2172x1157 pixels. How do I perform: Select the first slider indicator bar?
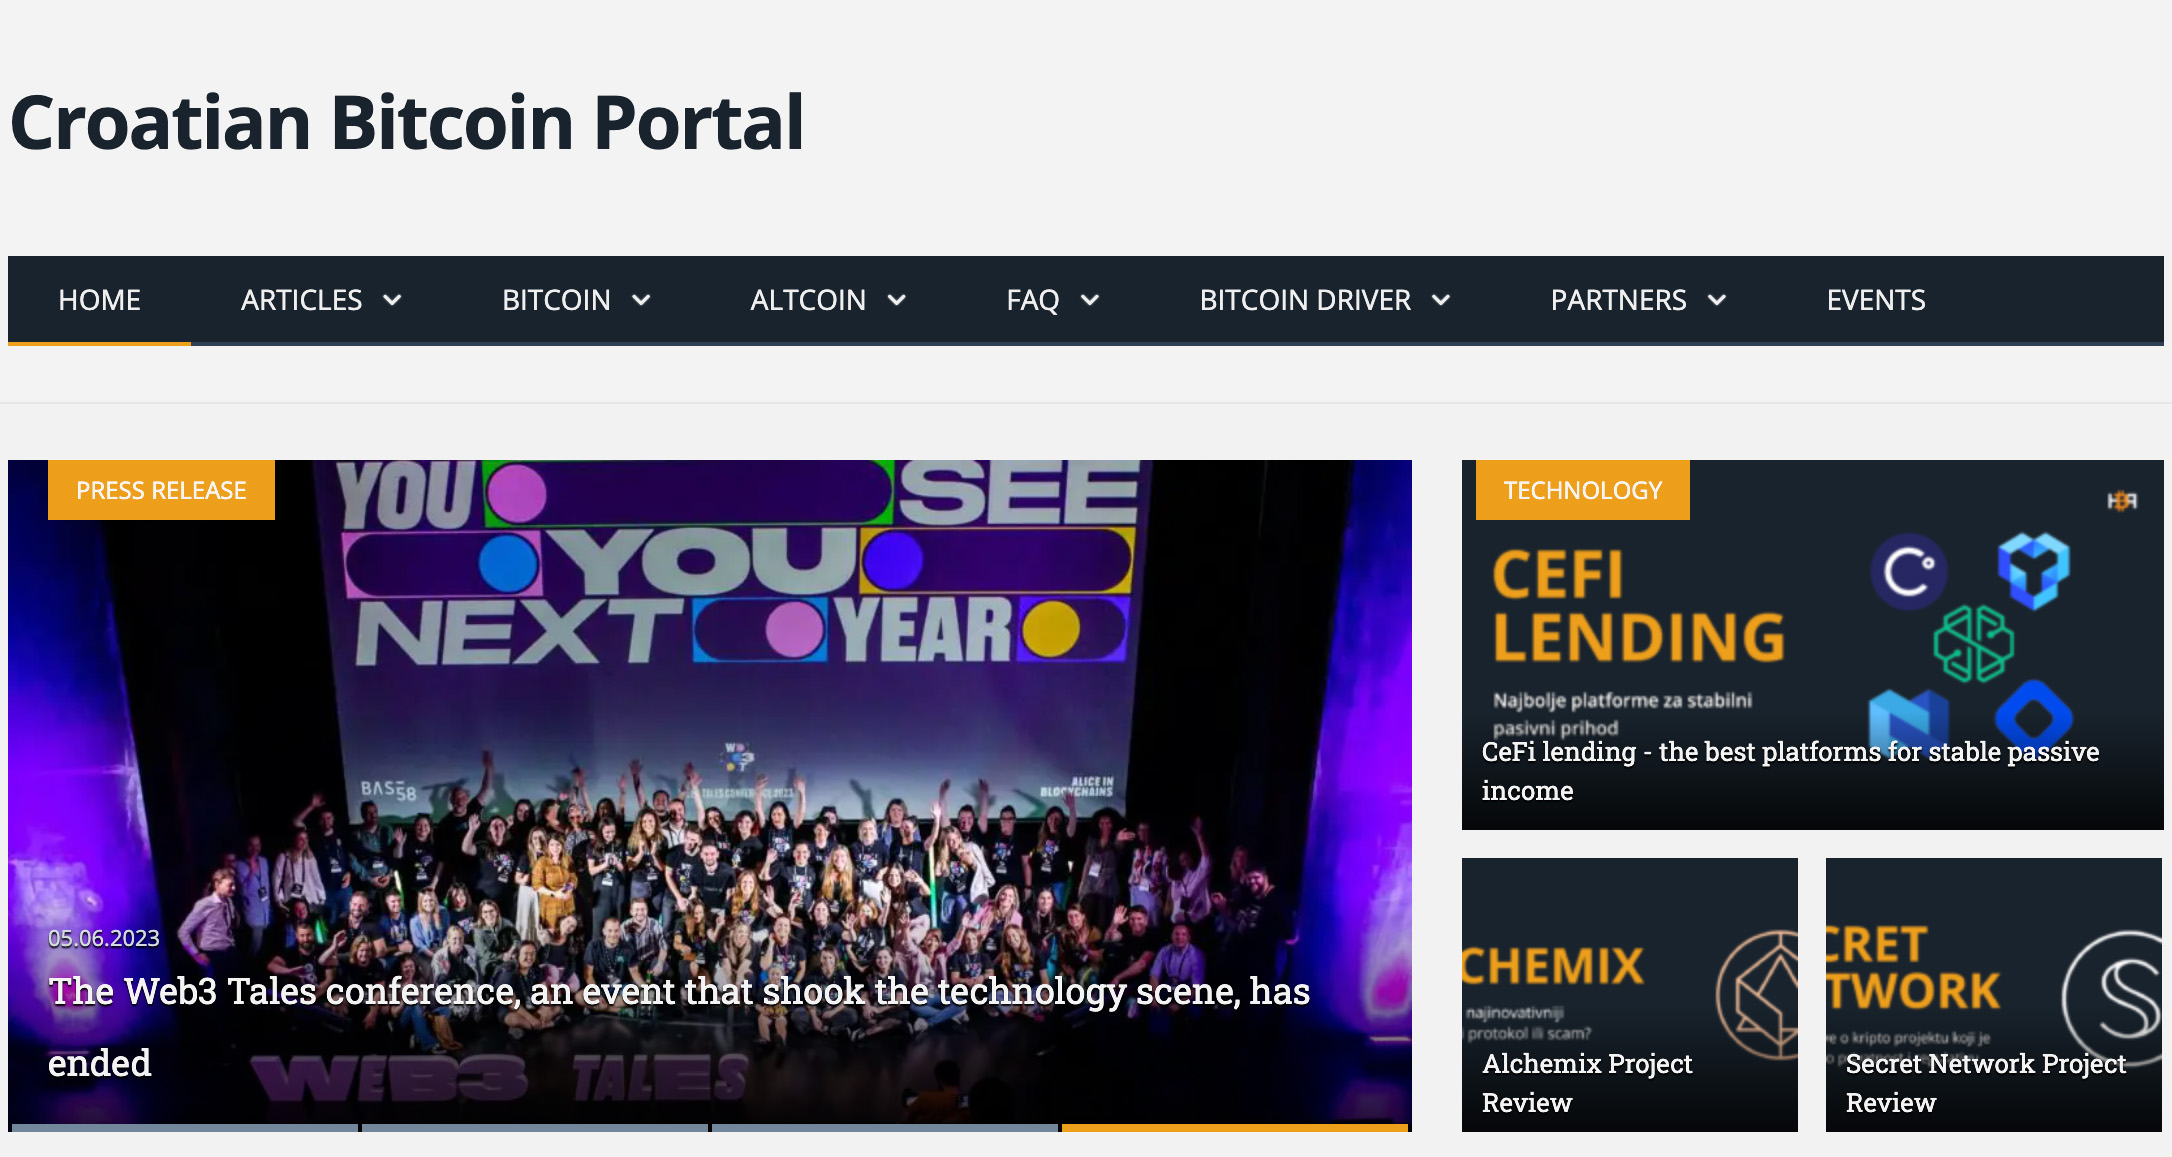pyautogui.click(x=184, y=1128)
